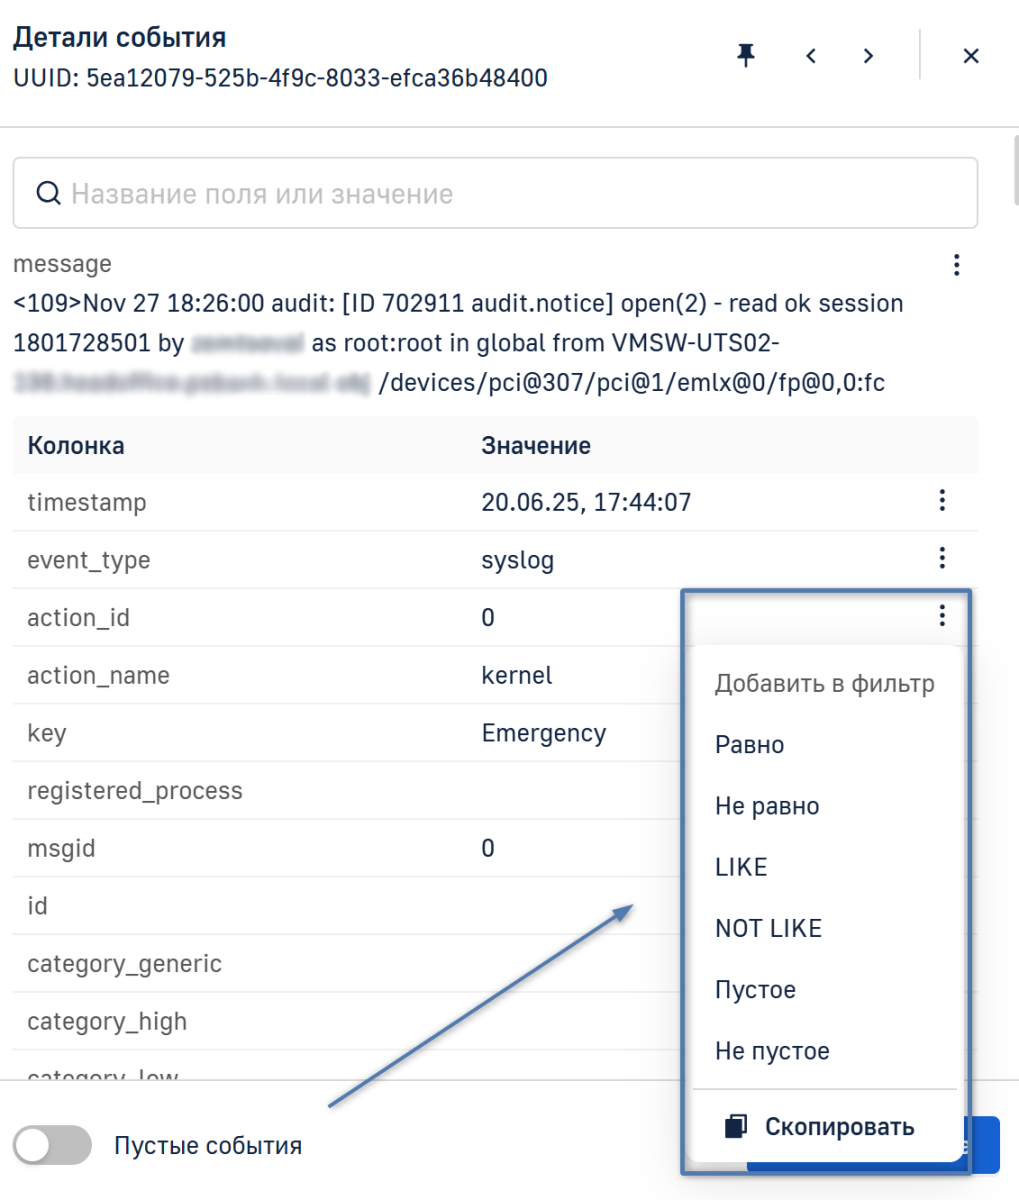This screenshot has height=1200, width=1019.
Task: Choose LIKE in the filter menu
Action: point(741,867)
